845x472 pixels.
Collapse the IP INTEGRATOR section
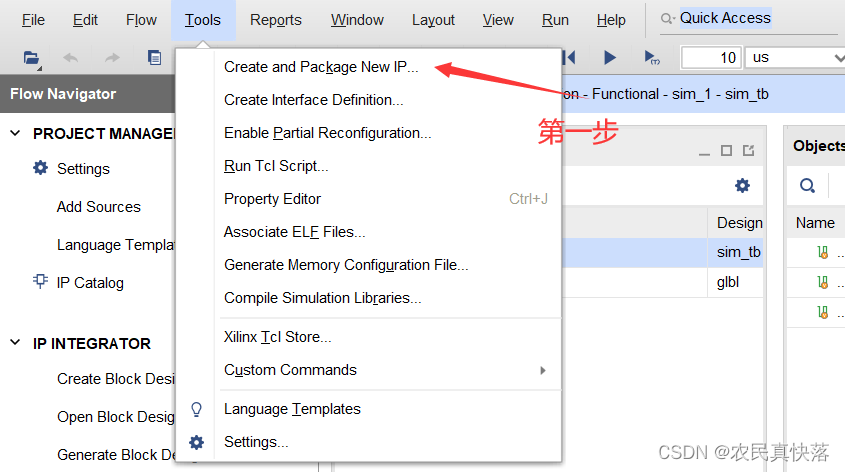pyautogui.click(x=16, y=344)
